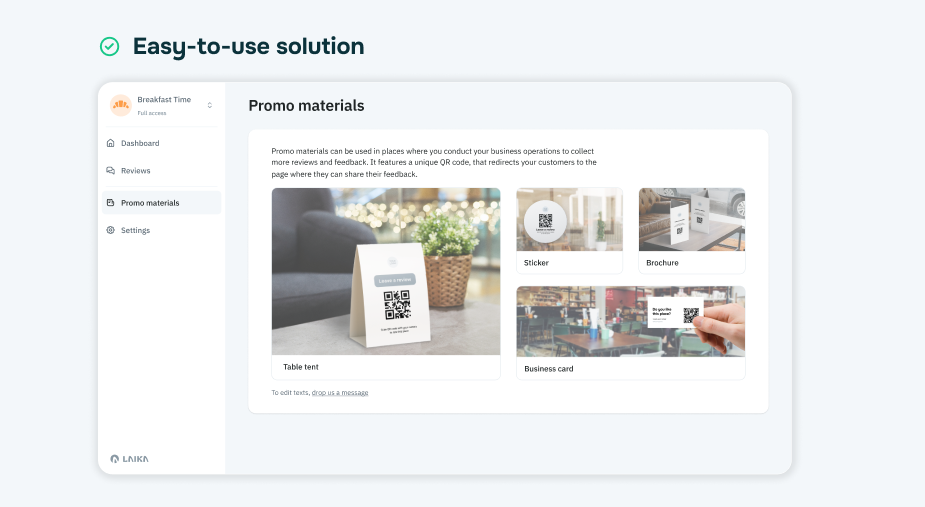925x507 pixels.
Task: Click the Business card label
Action: pos(549,368)
